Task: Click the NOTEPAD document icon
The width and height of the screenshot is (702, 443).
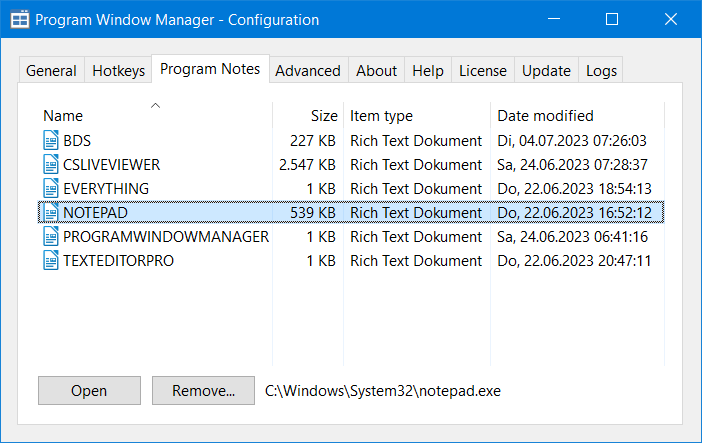Action: click(x=51, y=213)
